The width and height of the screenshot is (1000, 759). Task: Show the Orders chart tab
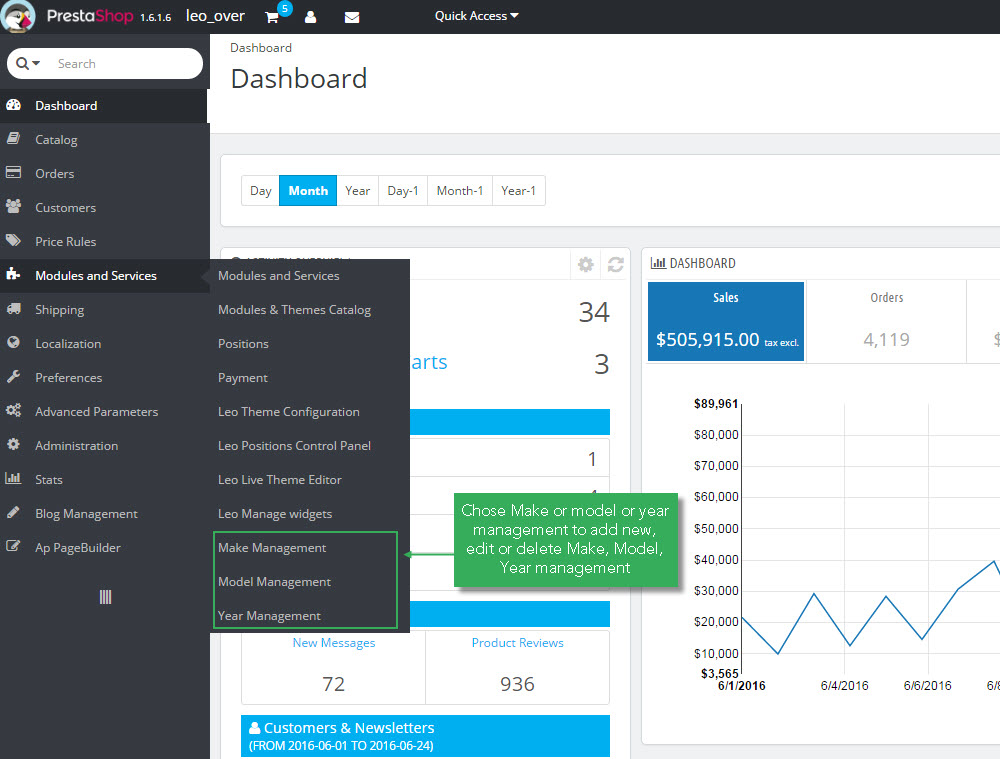point(886,321)
